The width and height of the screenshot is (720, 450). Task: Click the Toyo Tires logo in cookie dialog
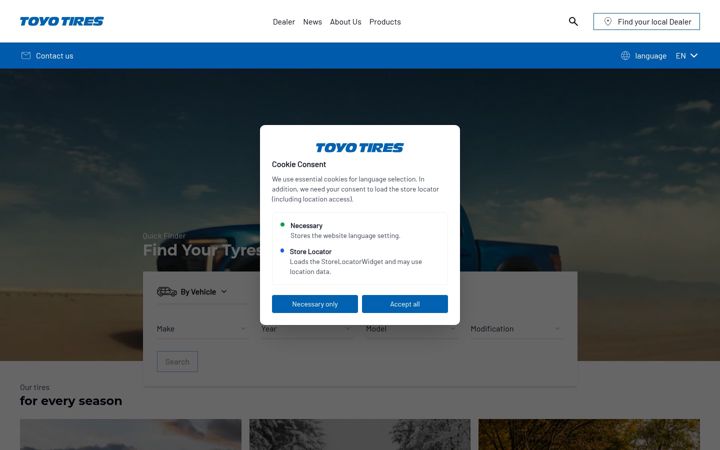[x=360, y=147]
